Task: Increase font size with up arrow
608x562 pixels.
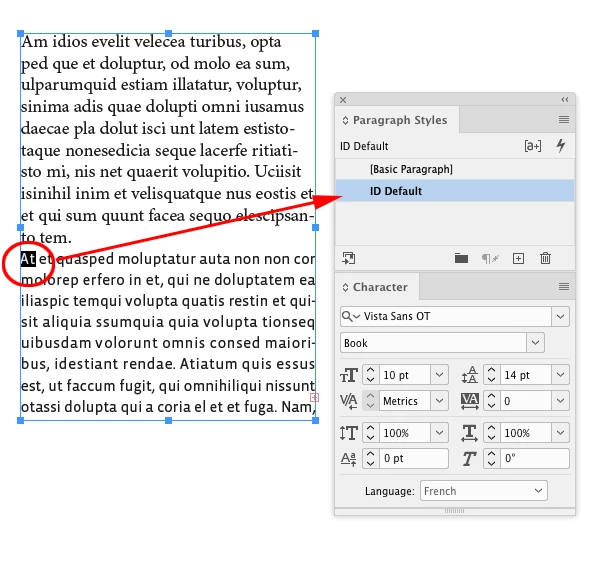Action: (370, 370)
